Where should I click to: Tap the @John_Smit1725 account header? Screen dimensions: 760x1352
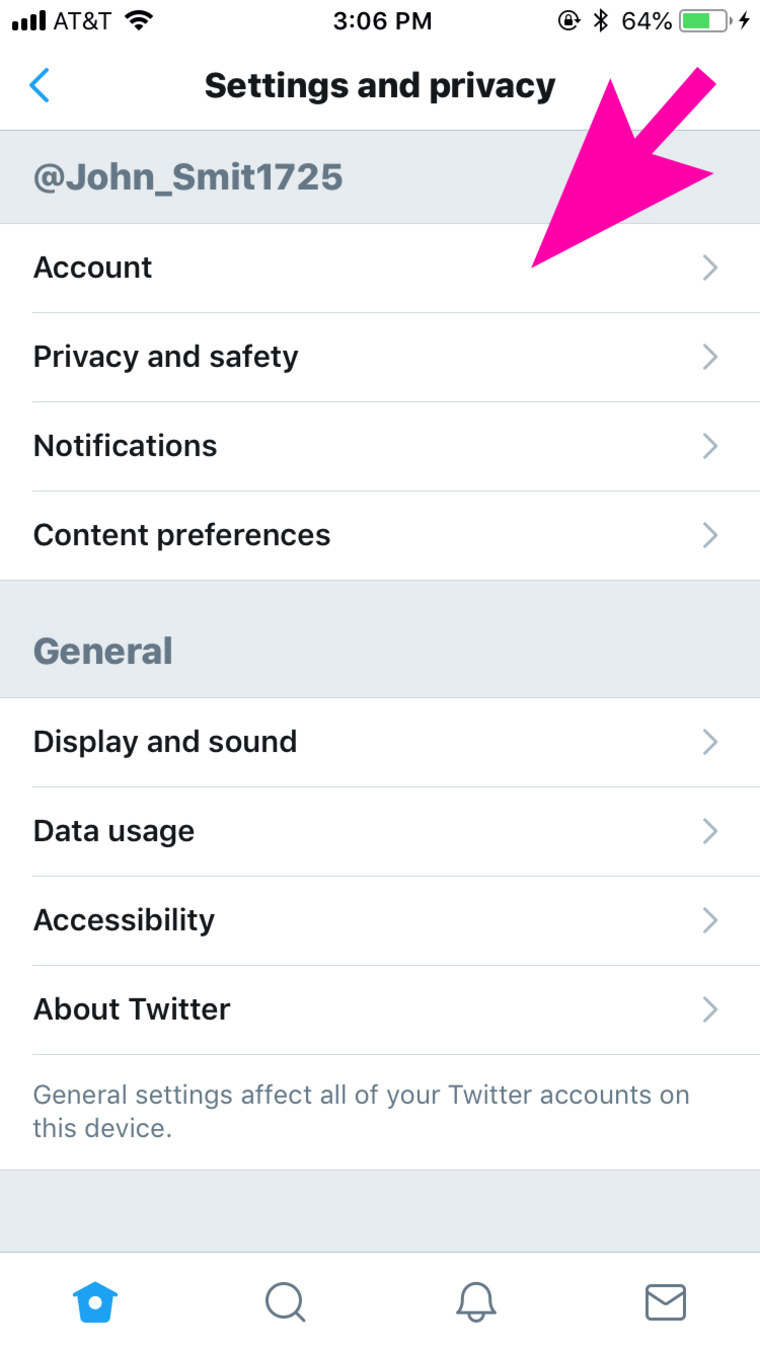tap(187, 176)
